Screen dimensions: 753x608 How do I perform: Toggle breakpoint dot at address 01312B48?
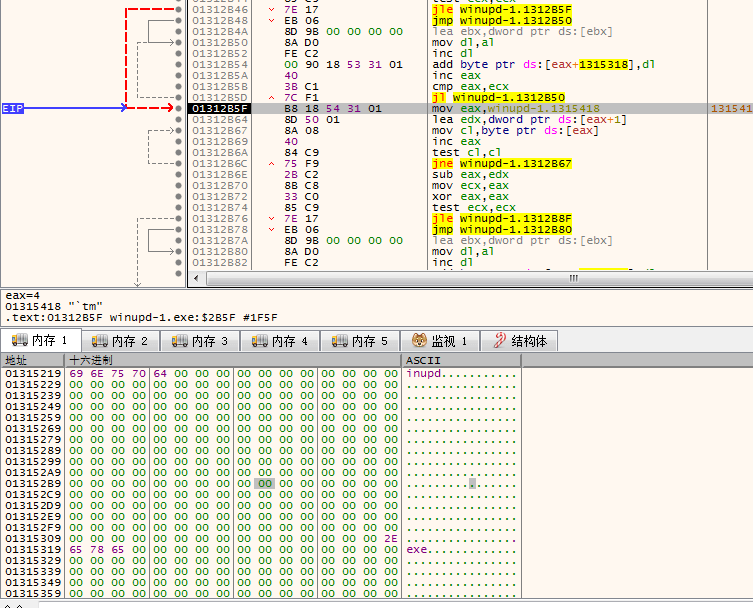coord(179,21)
